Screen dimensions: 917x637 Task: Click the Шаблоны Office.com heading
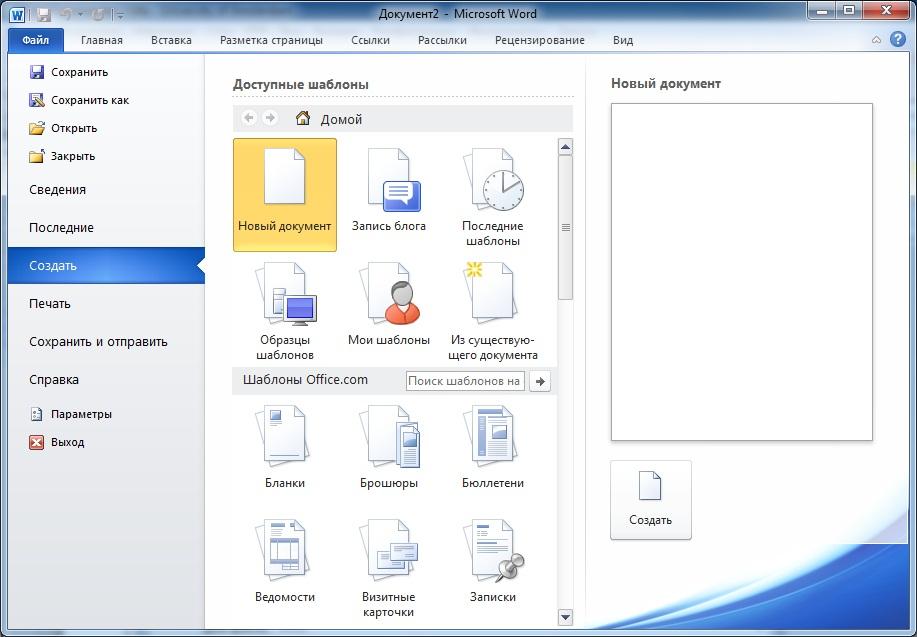click(x=305, y=380)
